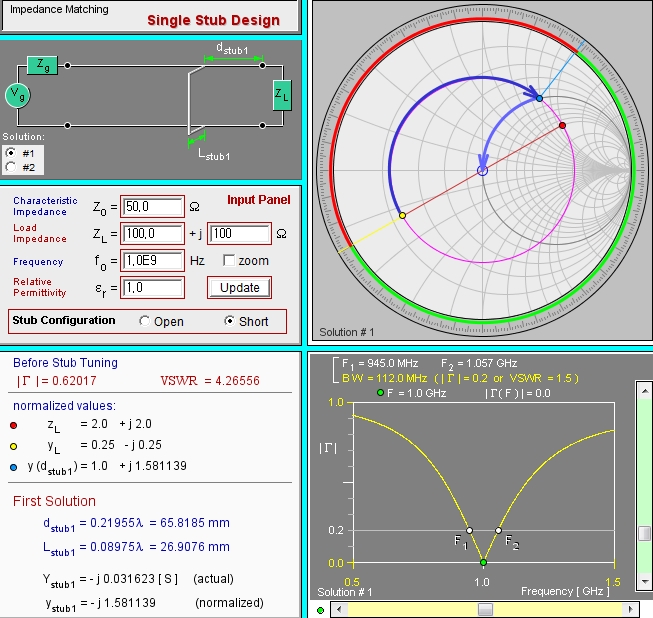Click the load impedance real part field

pyautogui.click(x=152, y=234)
